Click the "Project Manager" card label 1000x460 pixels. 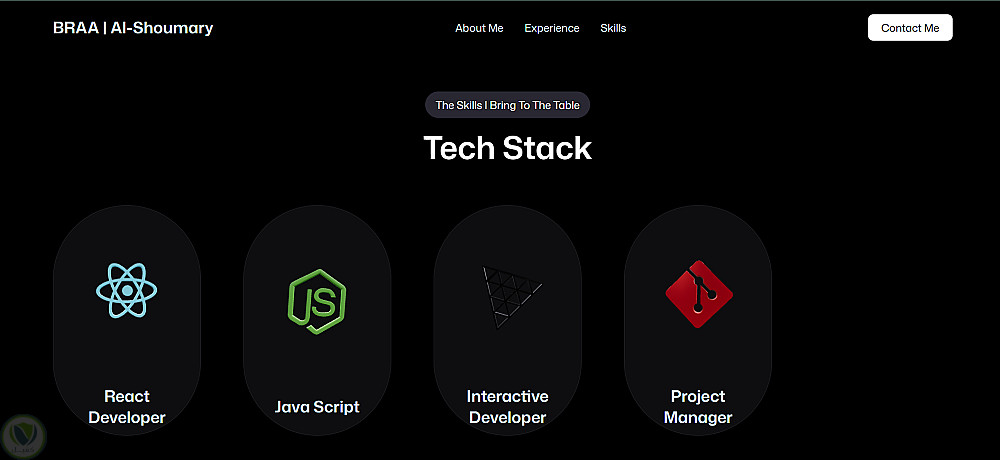(698, 407)
